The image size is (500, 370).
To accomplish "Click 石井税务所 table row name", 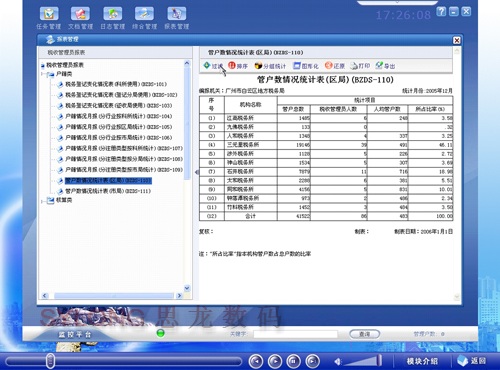I will (240, 171).
